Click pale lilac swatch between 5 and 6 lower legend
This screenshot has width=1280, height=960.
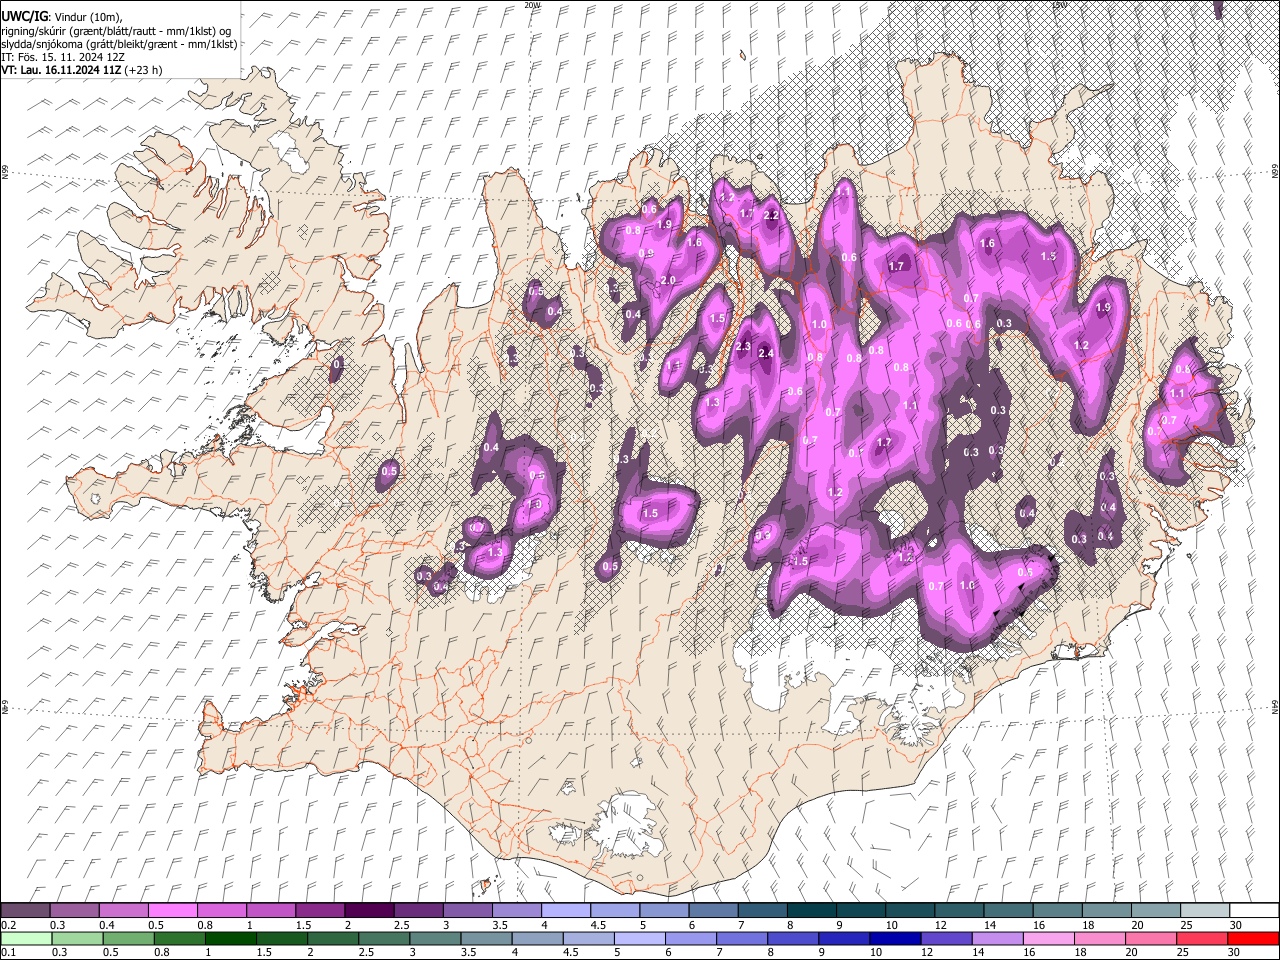tap(639, 938)
